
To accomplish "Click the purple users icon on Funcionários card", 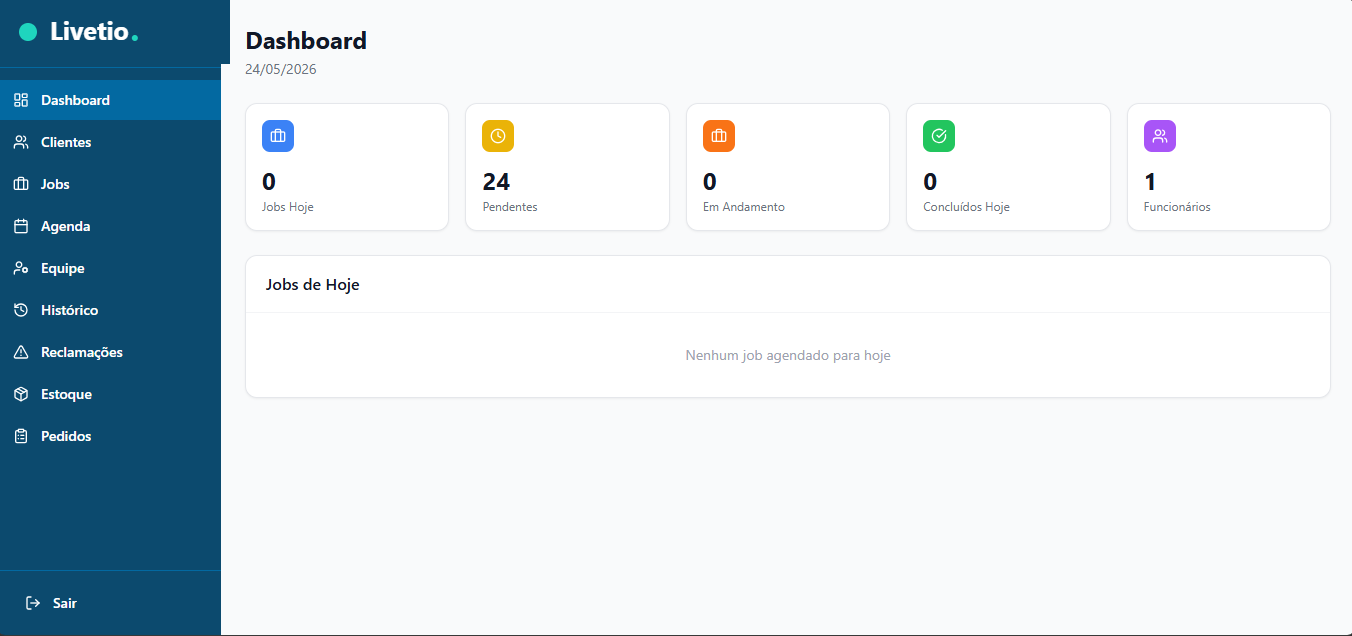I will tap(1160, 136).
